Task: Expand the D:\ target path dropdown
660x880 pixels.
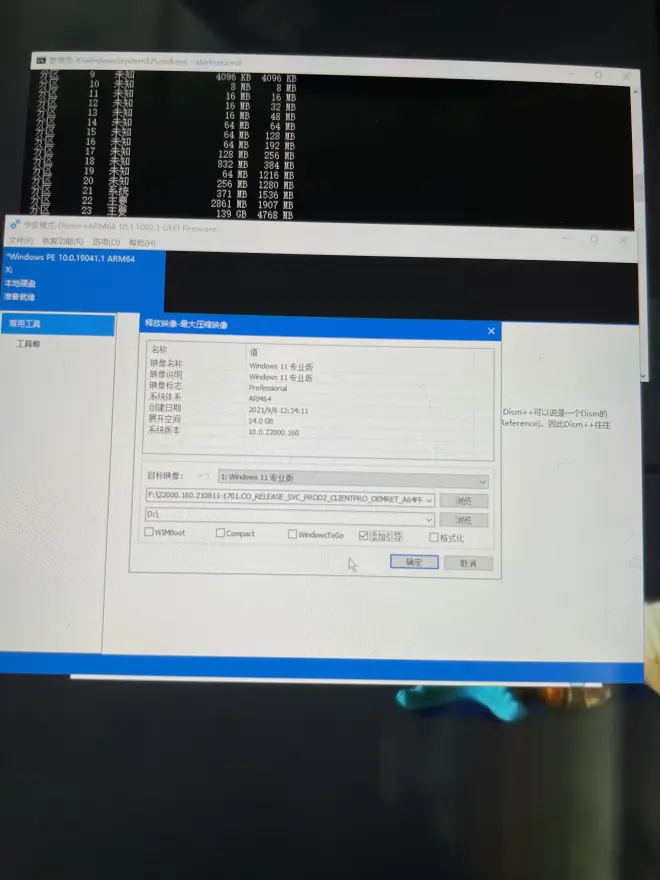Action: (x=429, y=520)
